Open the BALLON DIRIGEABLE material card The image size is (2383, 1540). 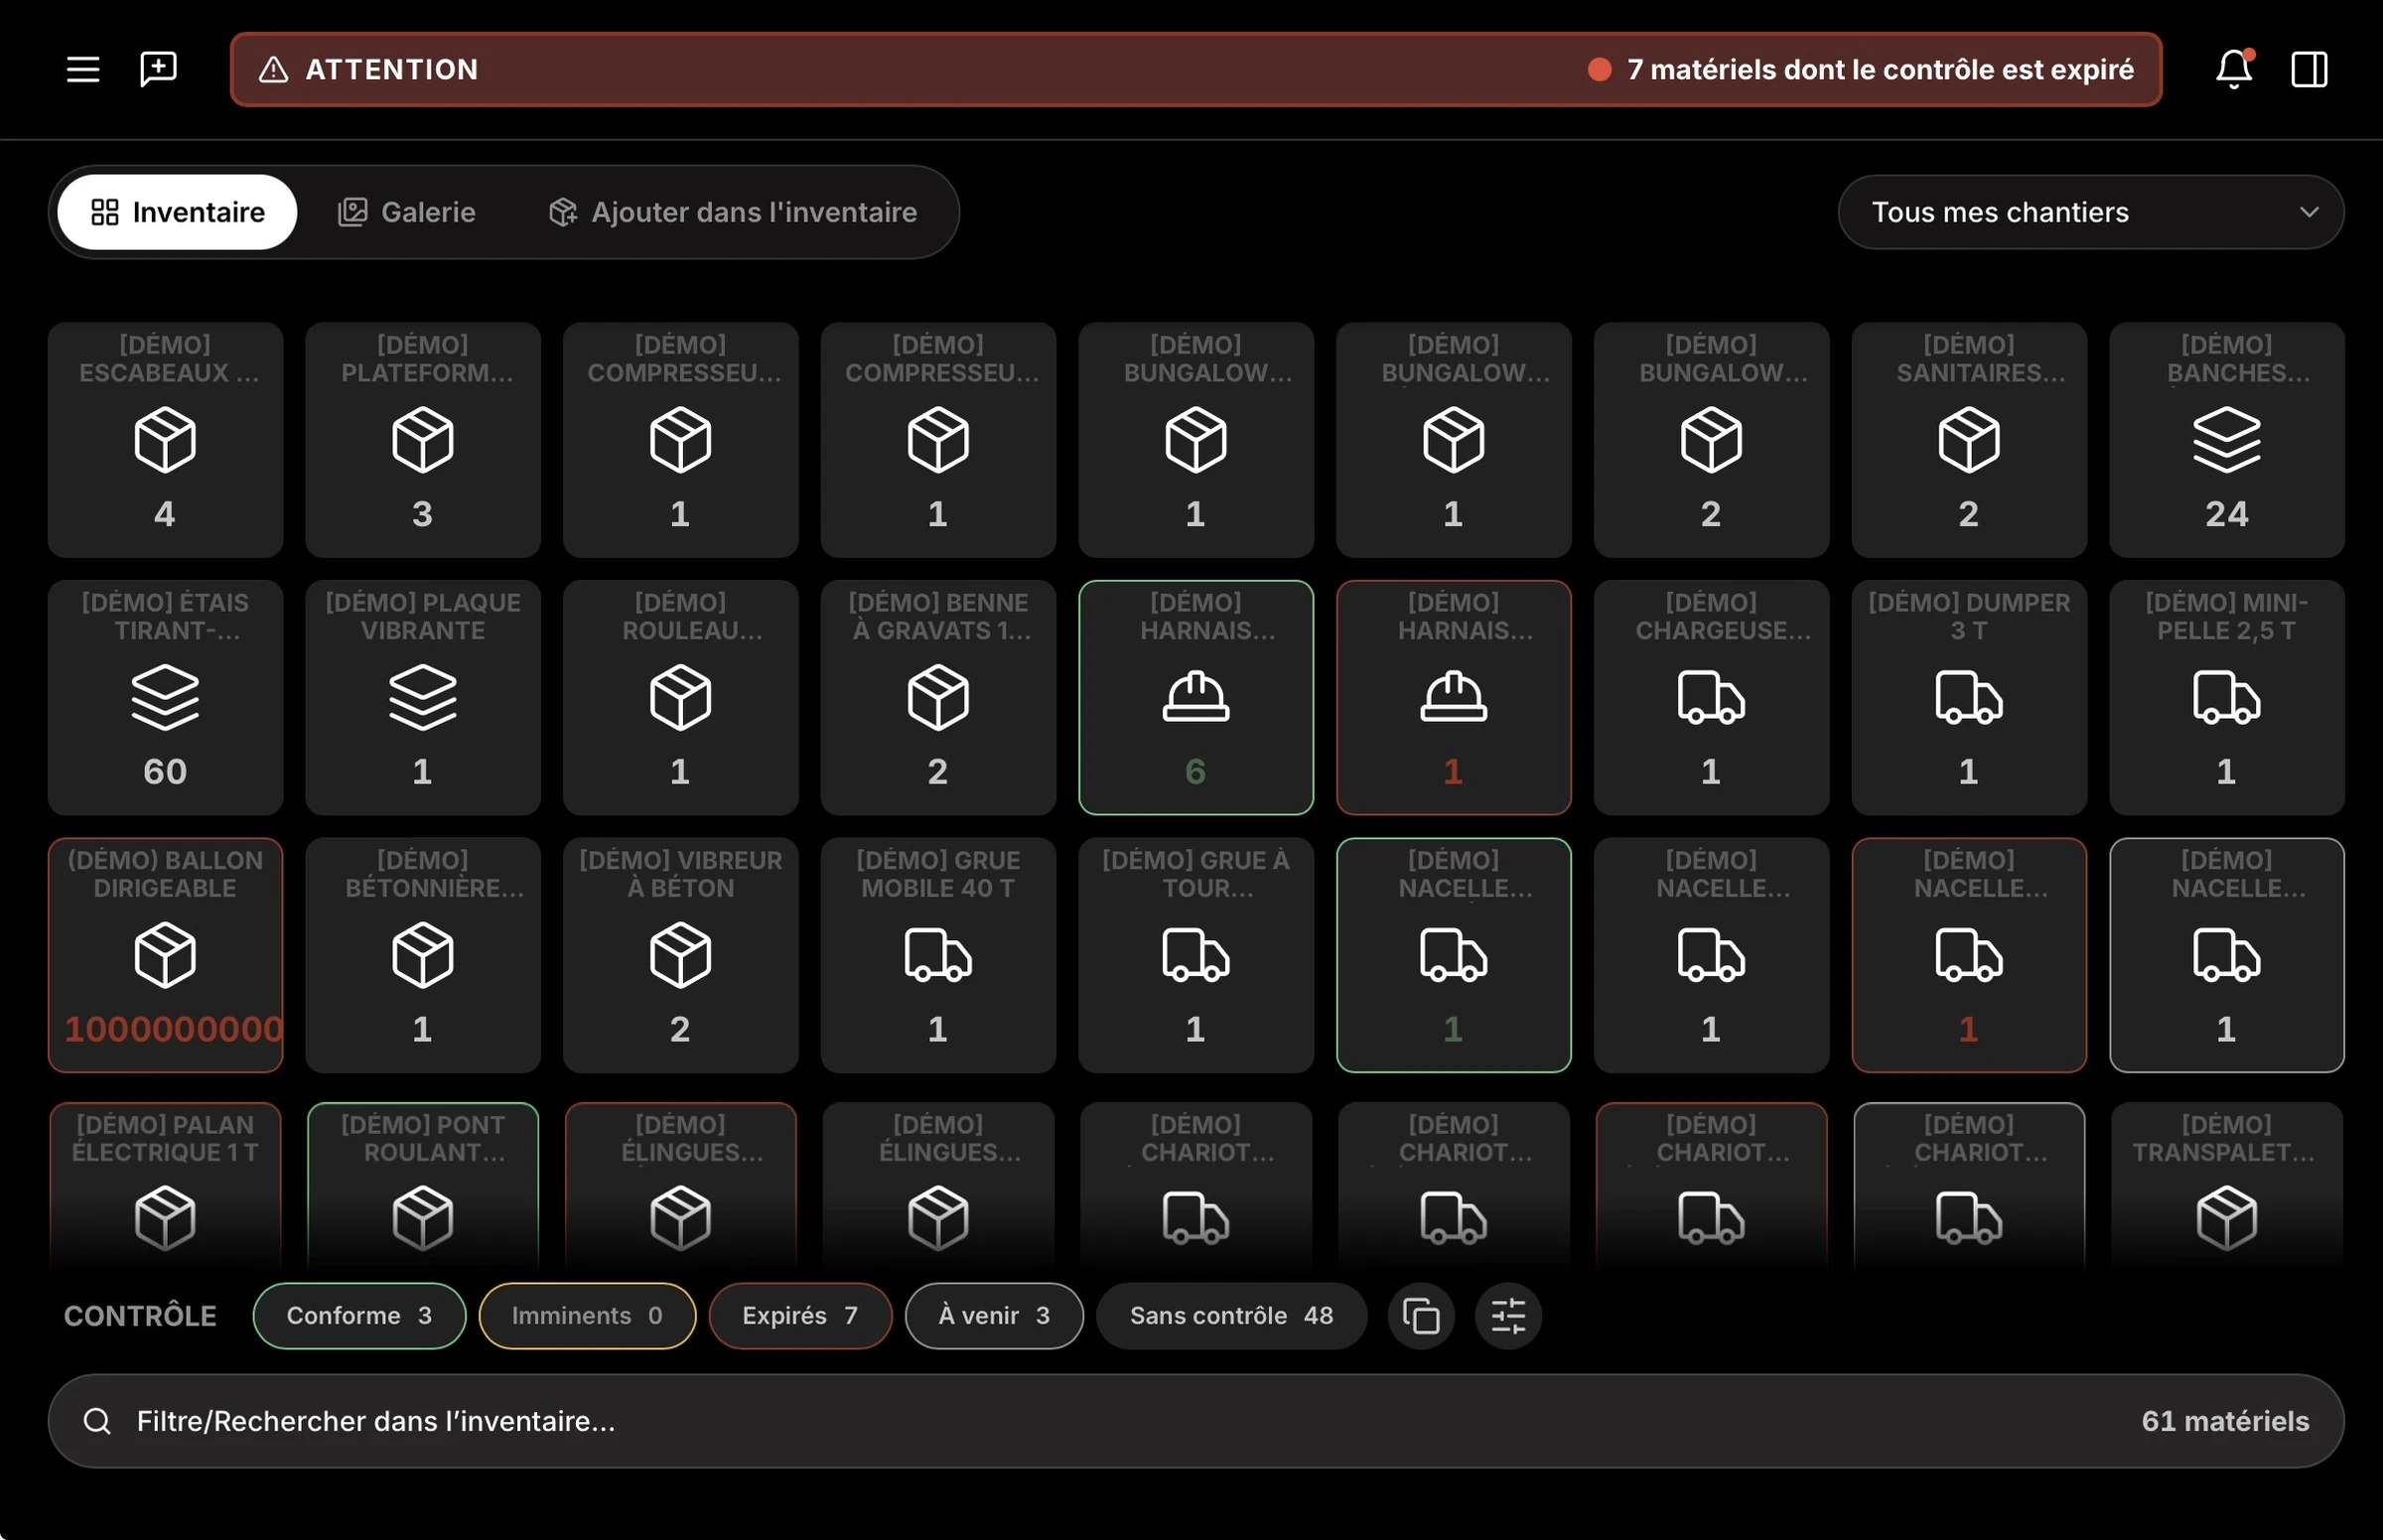(x=165, y=955)
